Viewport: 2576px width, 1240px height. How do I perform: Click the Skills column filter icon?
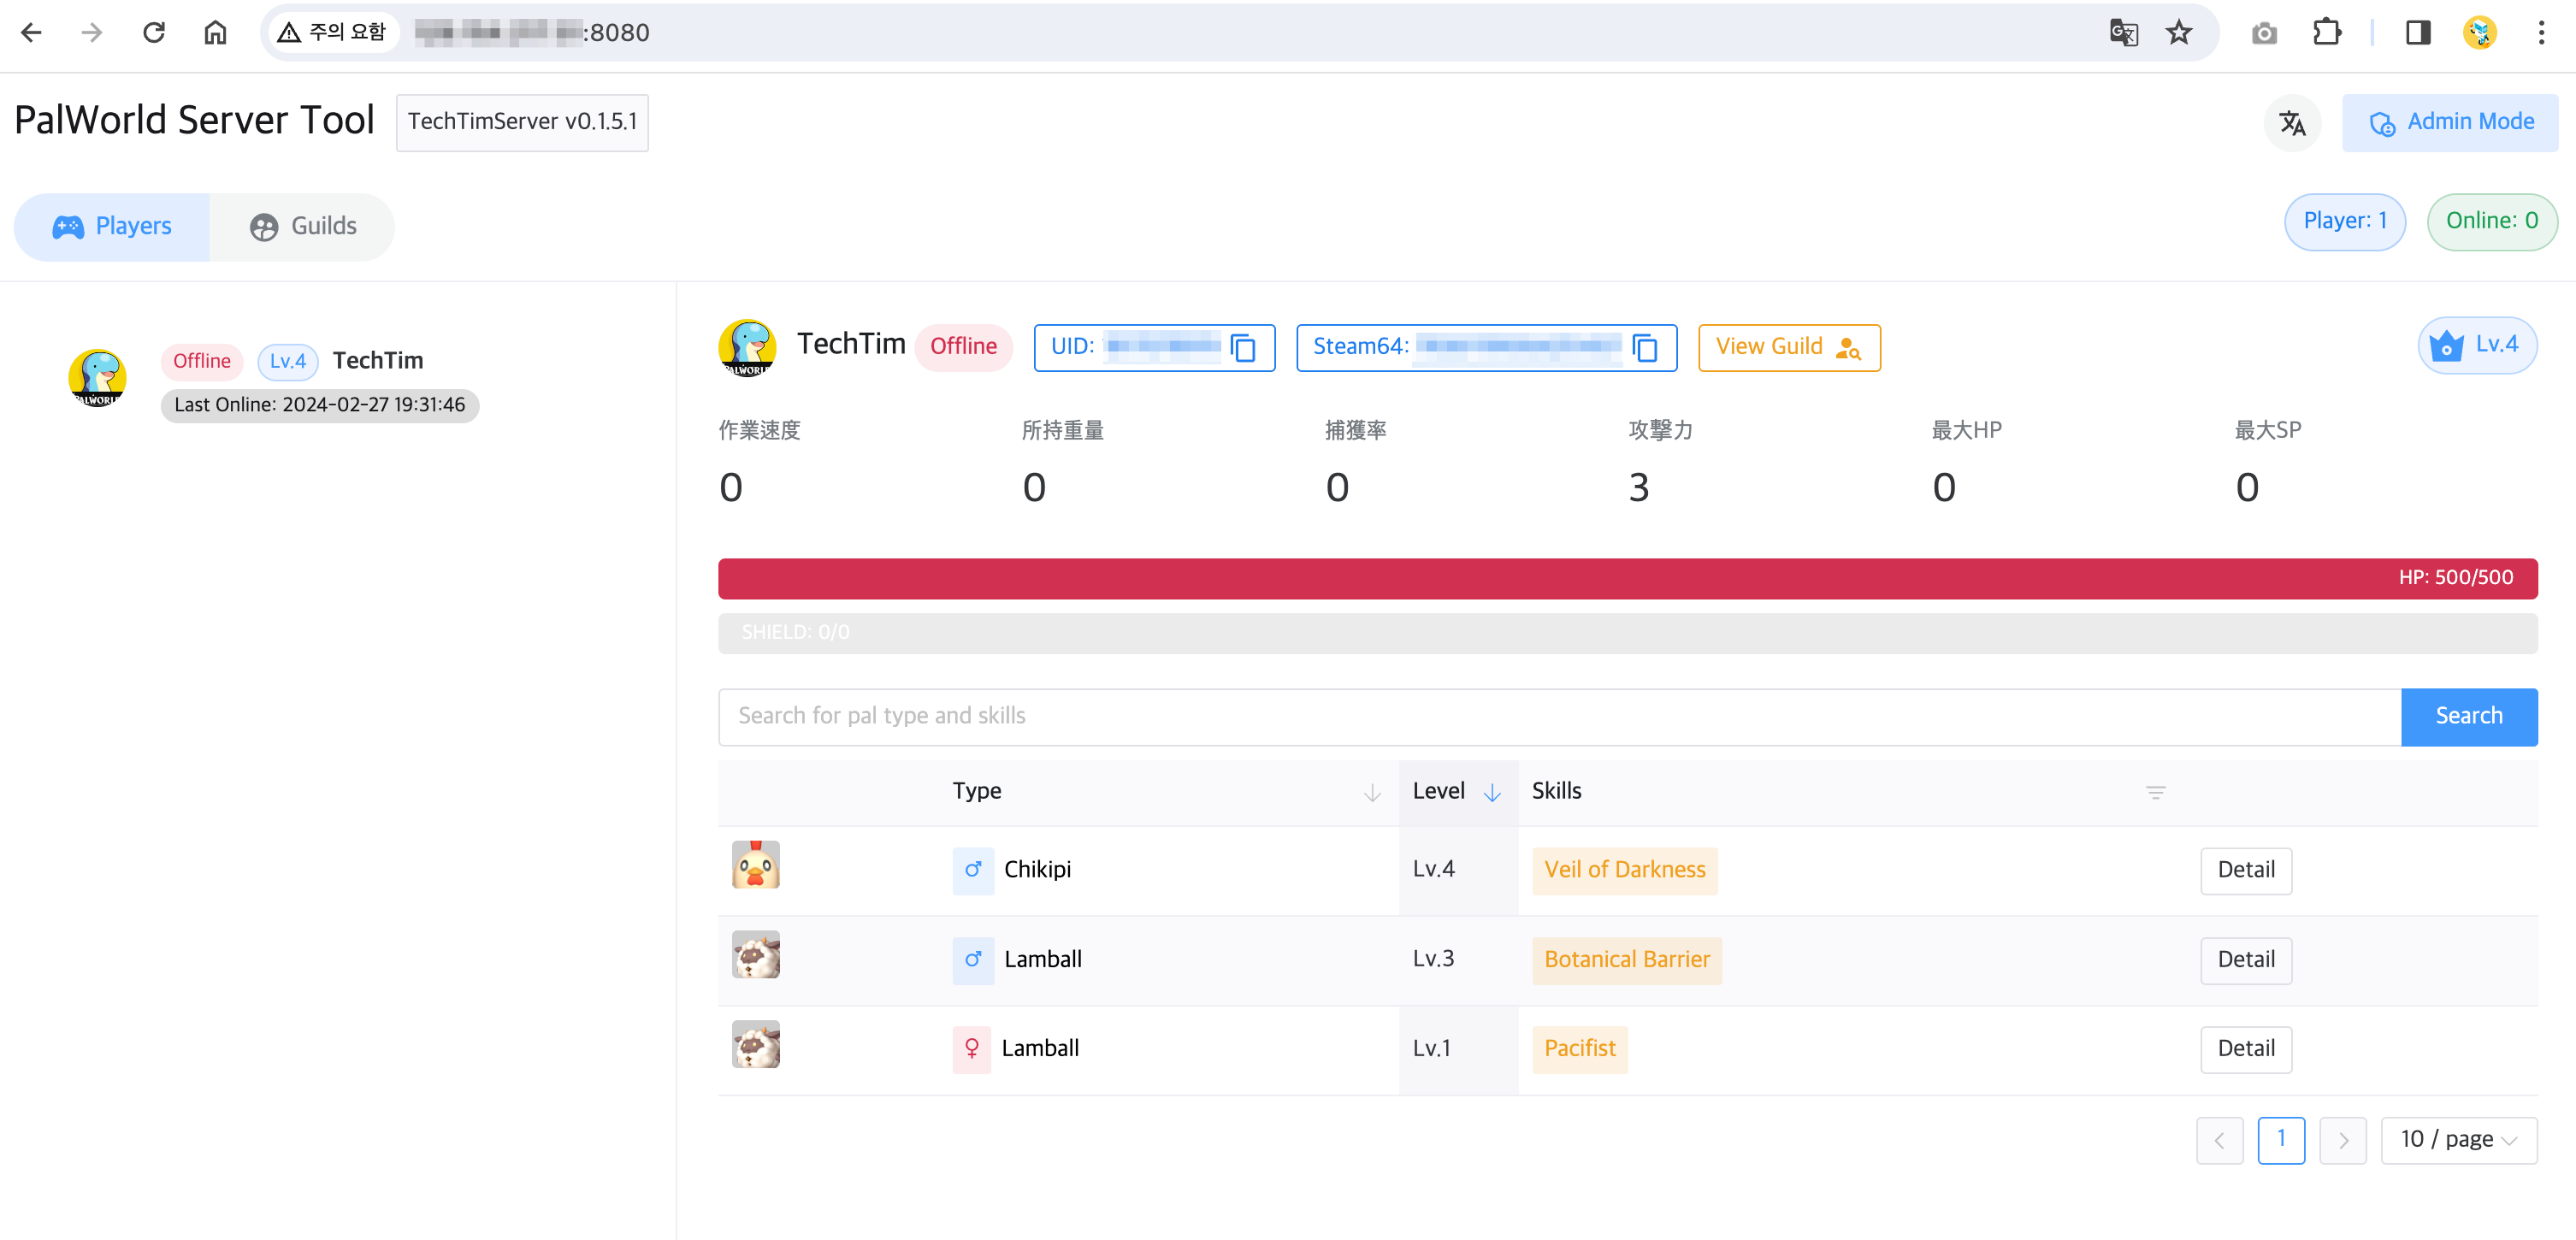pyautogui.click(x=2155, y=792)
